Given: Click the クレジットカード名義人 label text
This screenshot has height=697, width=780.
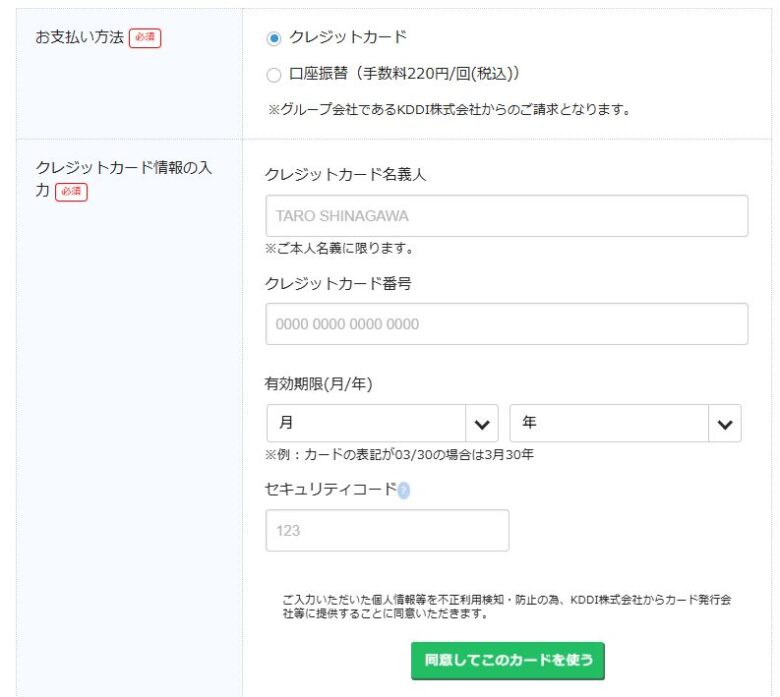Looking at the screenshot, I should [346, 175].
